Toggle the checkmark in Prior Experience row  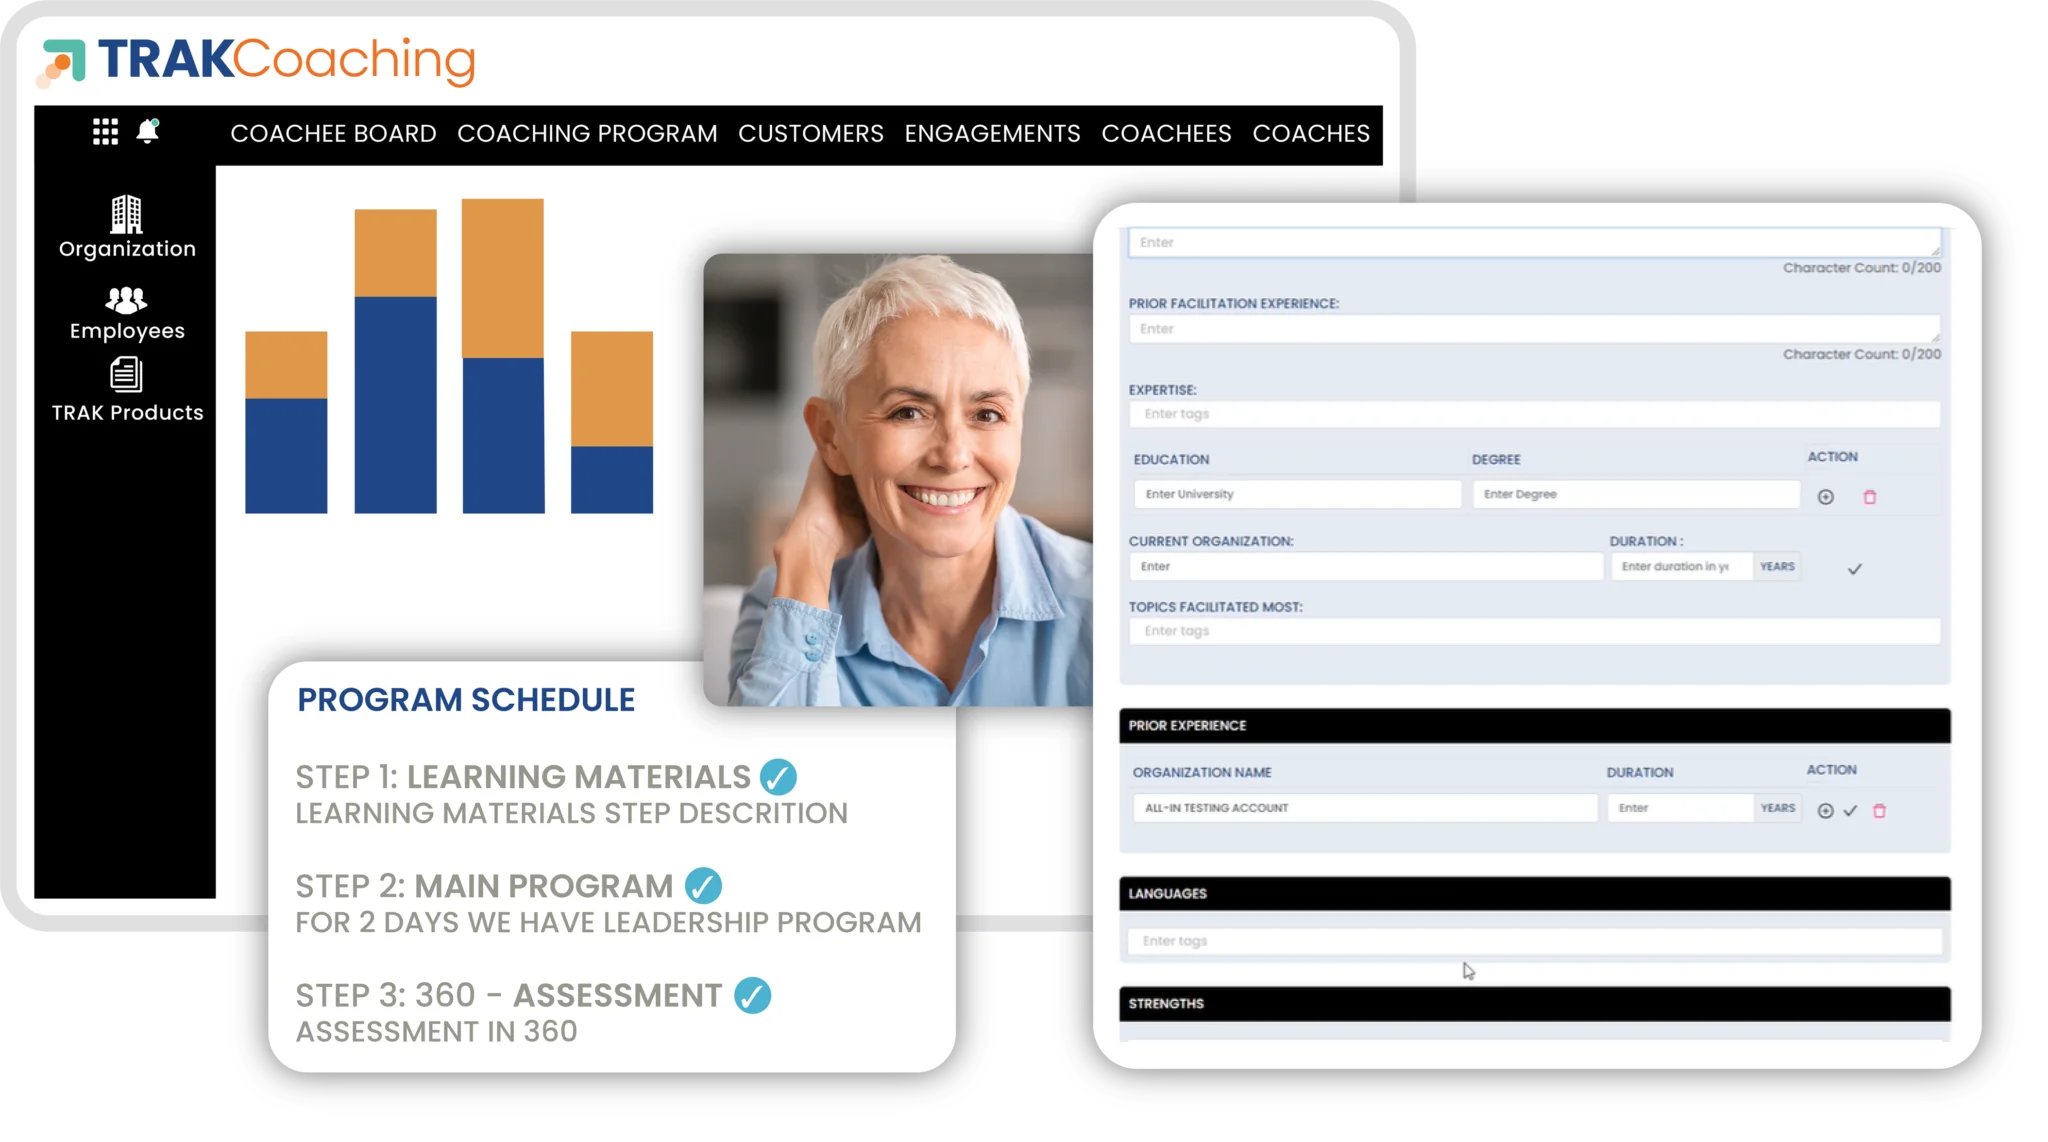click(1850, 806)
